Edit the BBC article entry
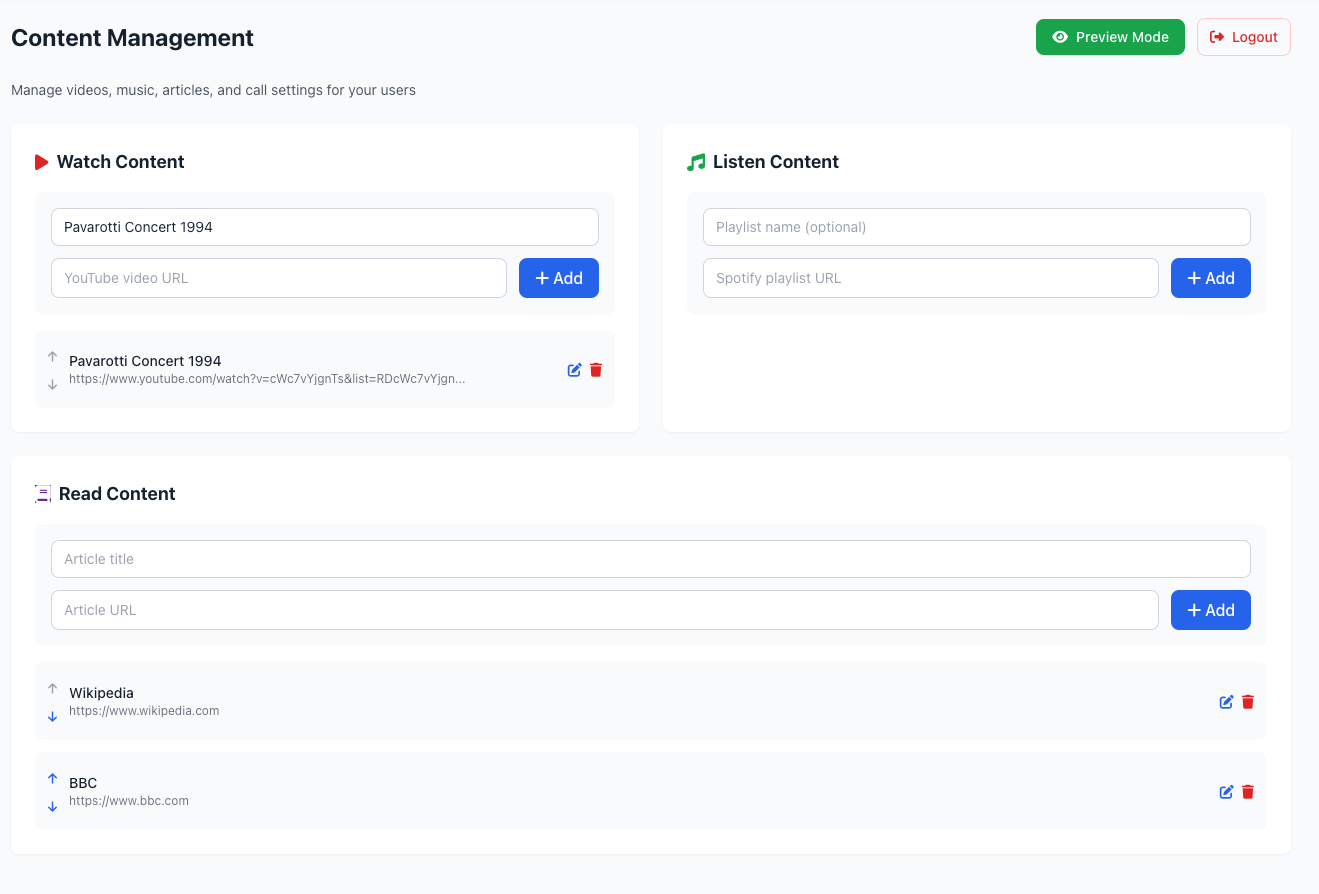This screenshot has height=894, width=1319. point(1226,792)
